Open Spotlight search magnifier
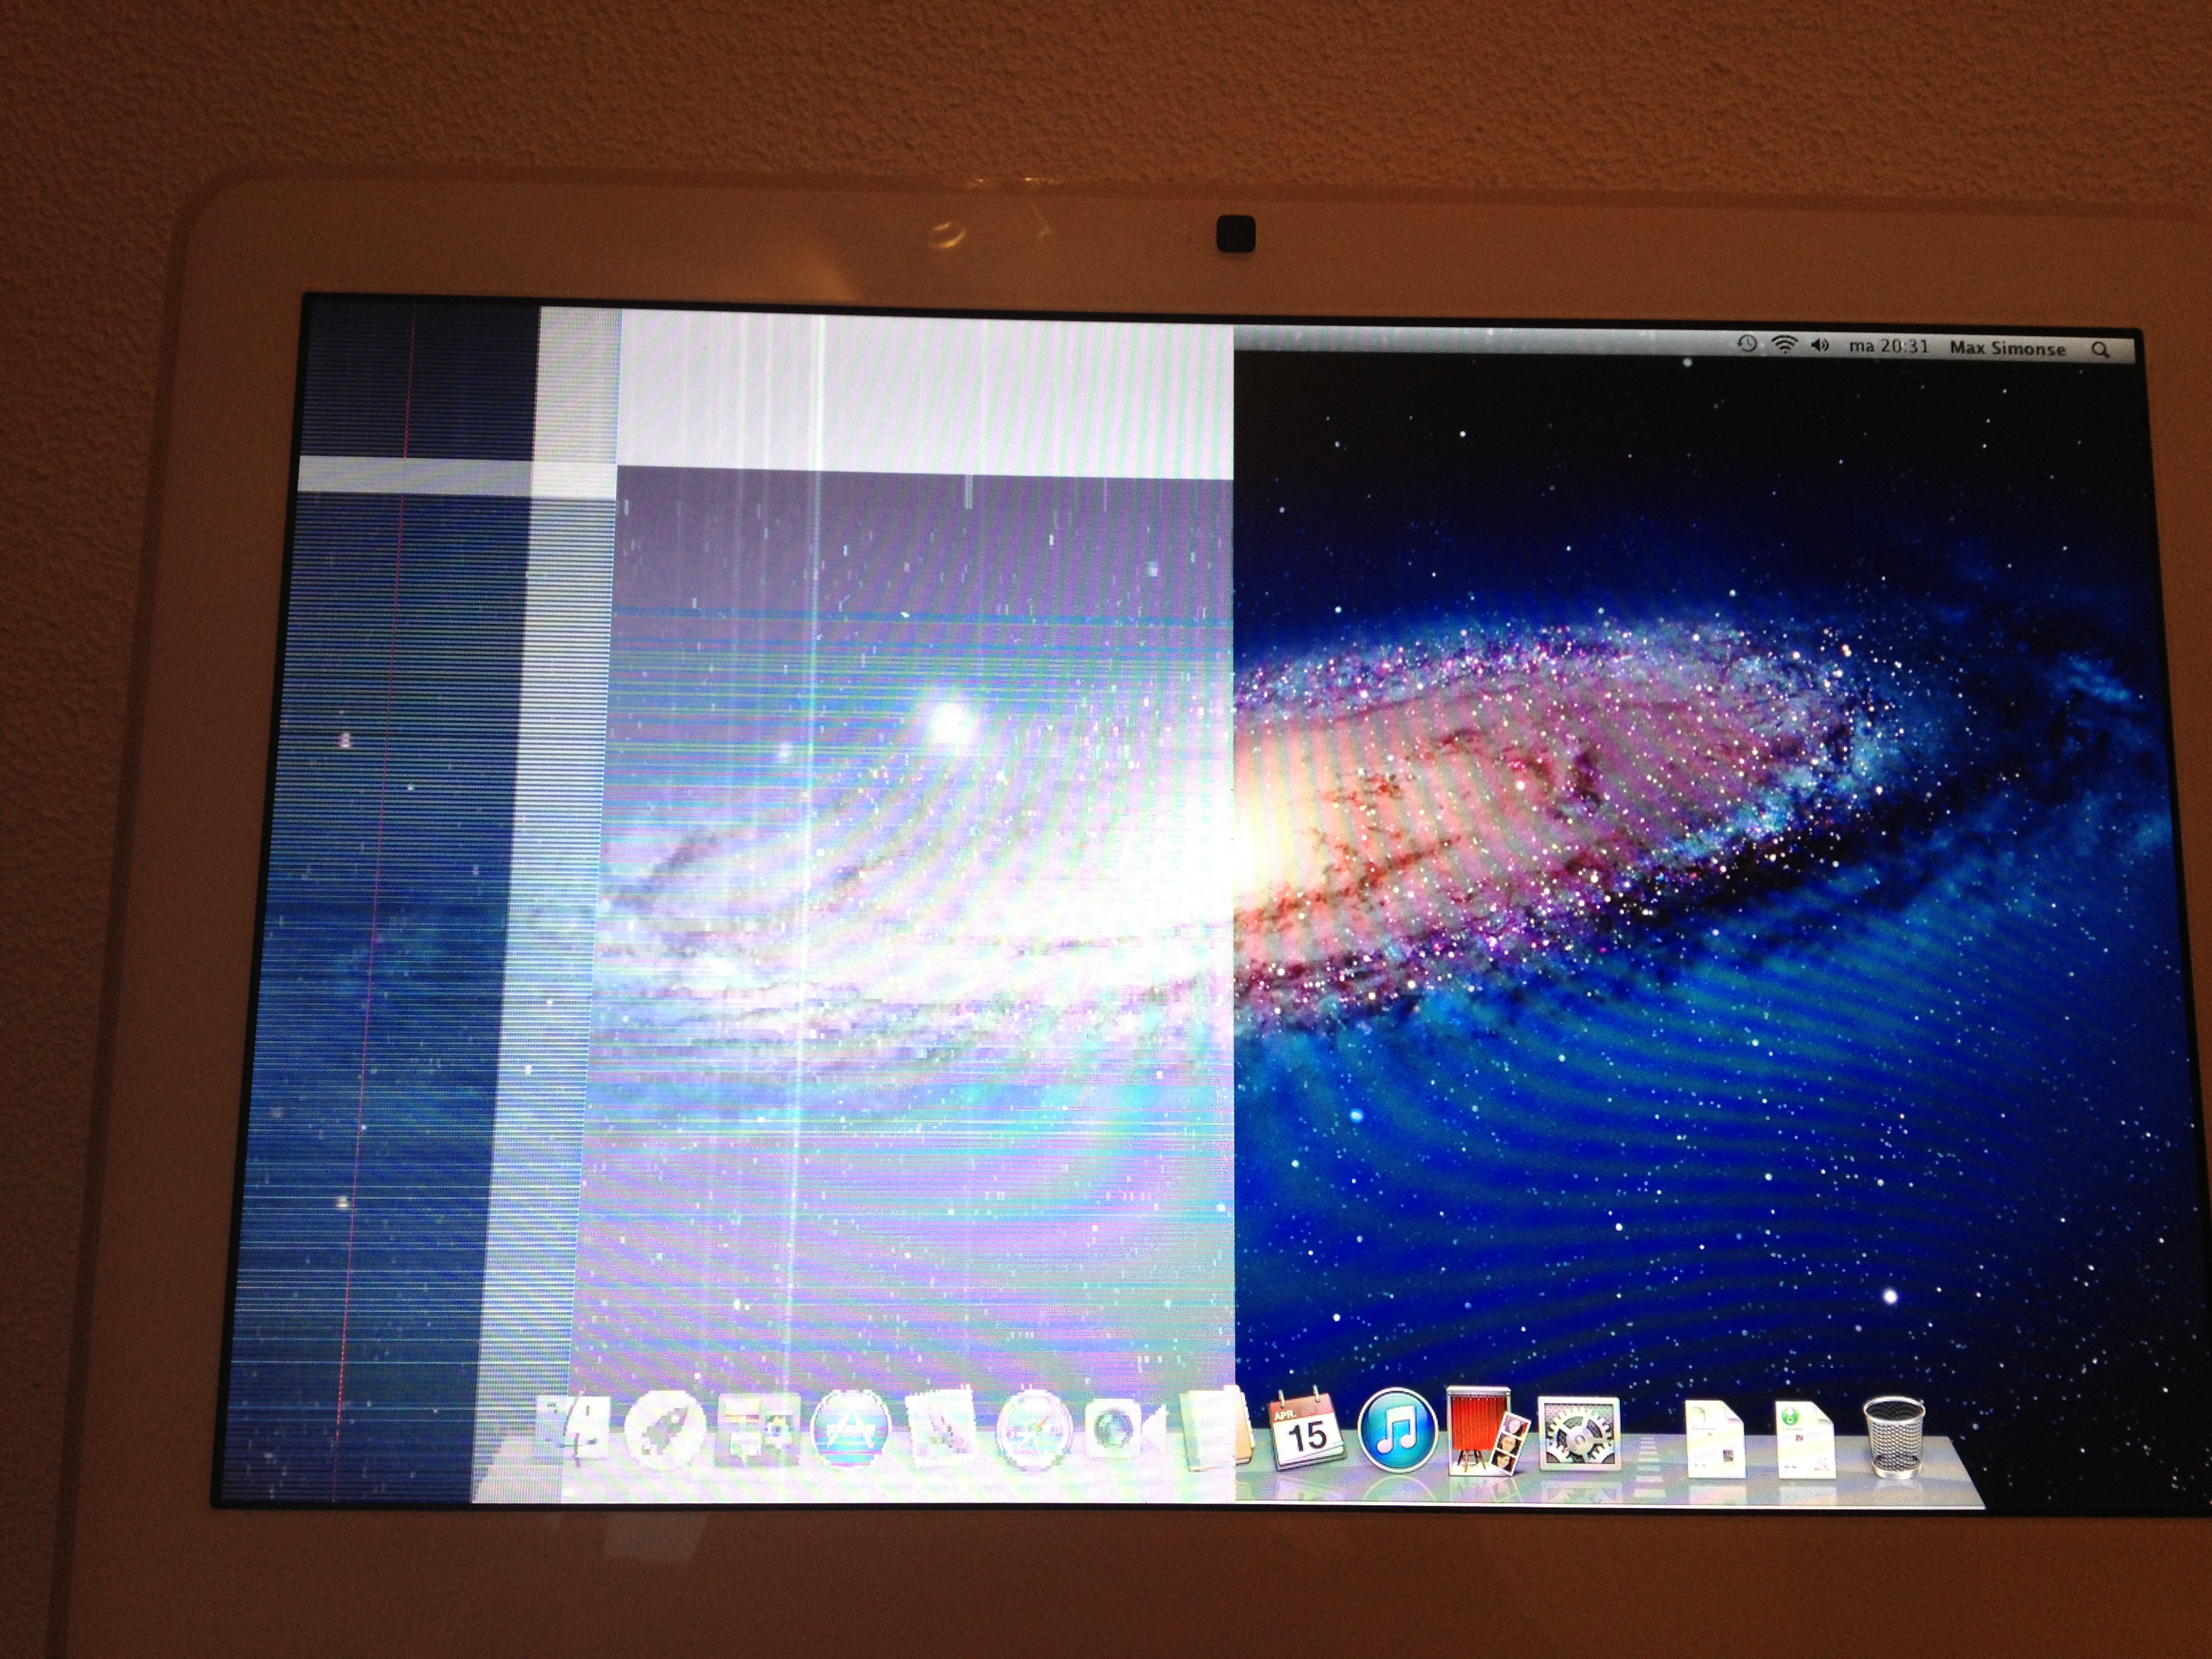The image size is (2212, 1659). coord(2100,349)
